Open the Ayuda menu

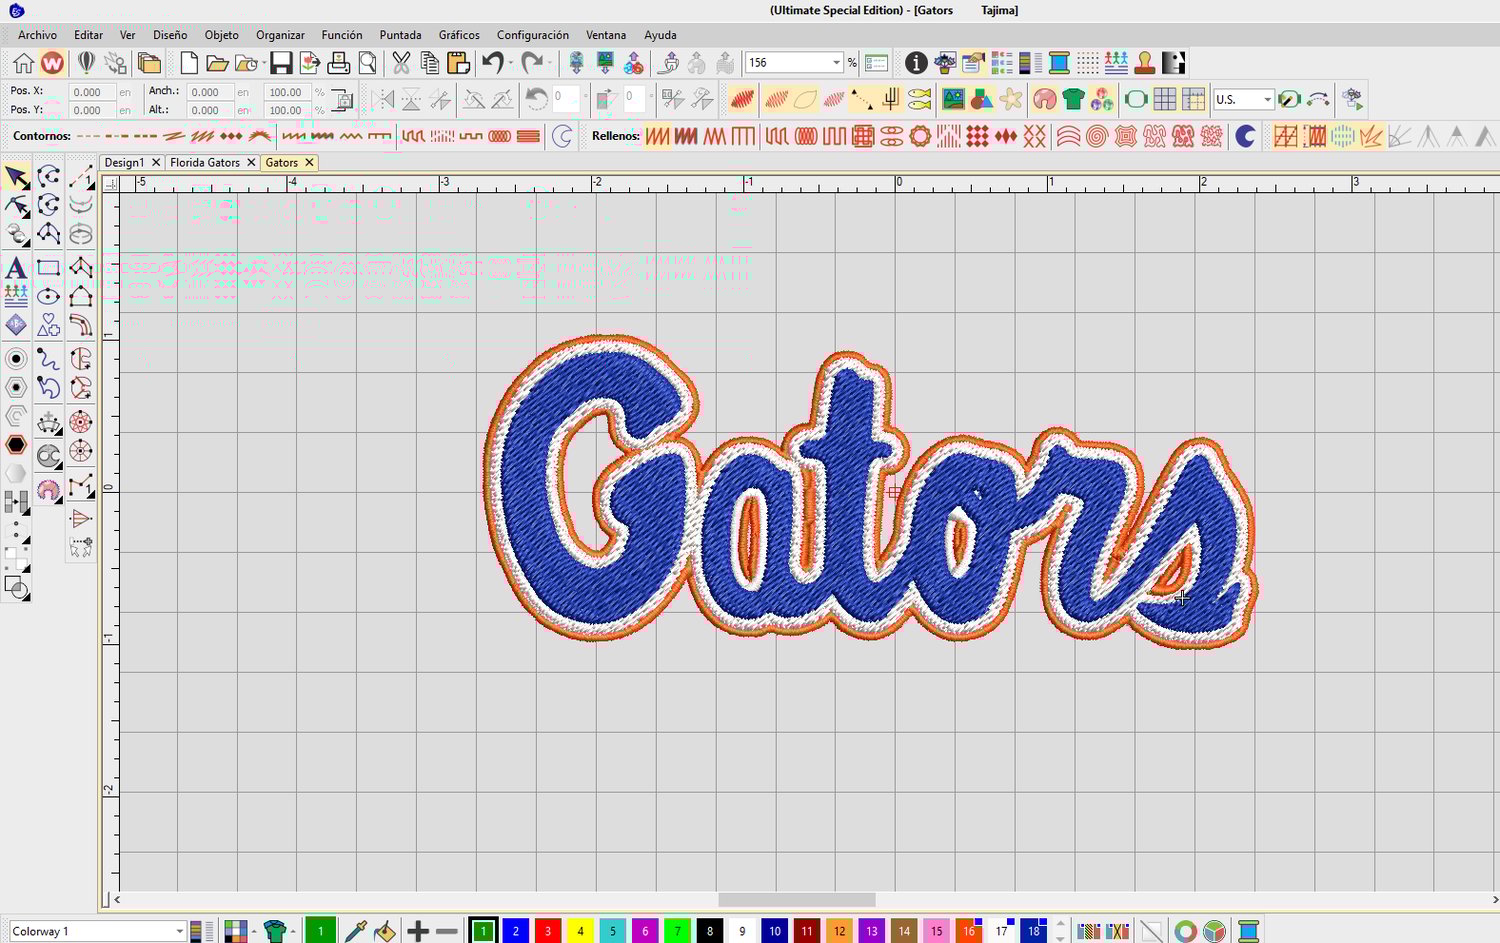coord(660,35)
